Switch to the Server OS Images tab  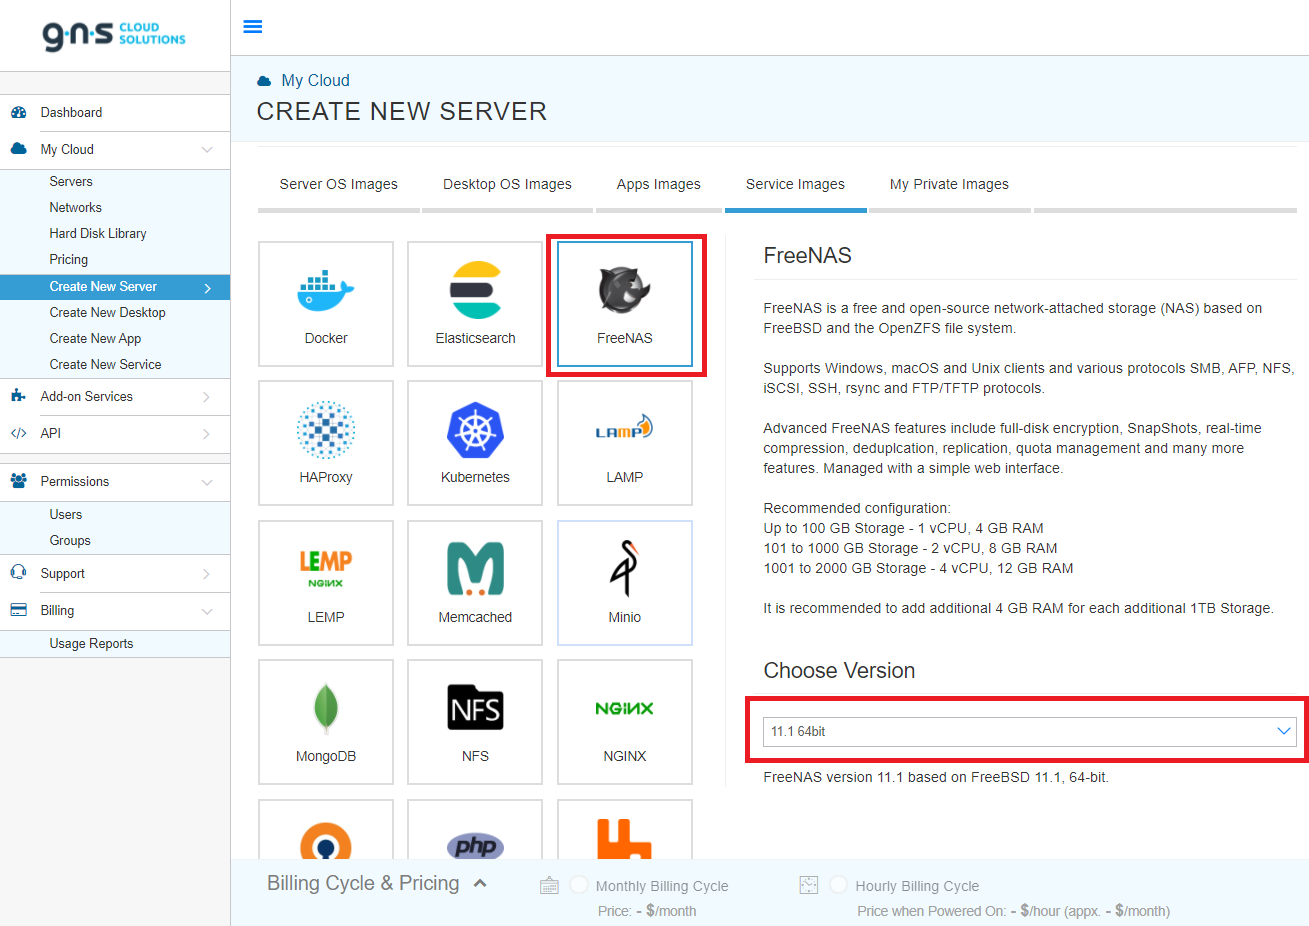(339, 184)
